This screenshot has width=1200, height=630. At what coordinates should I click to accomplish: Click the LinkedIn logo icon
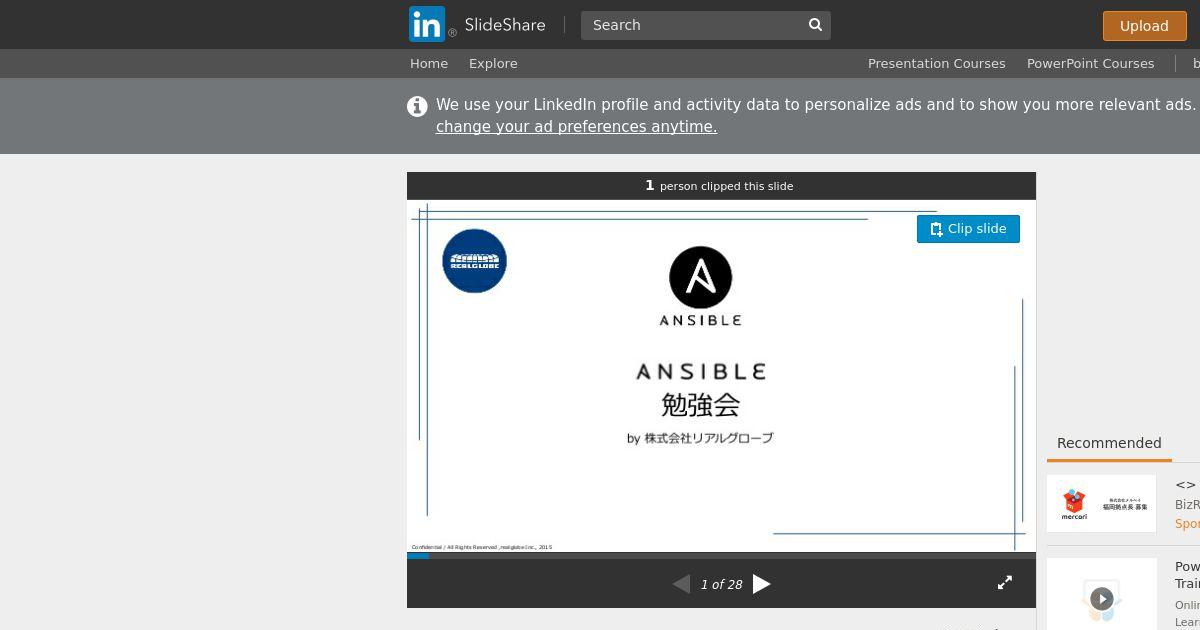click(427, 24)
